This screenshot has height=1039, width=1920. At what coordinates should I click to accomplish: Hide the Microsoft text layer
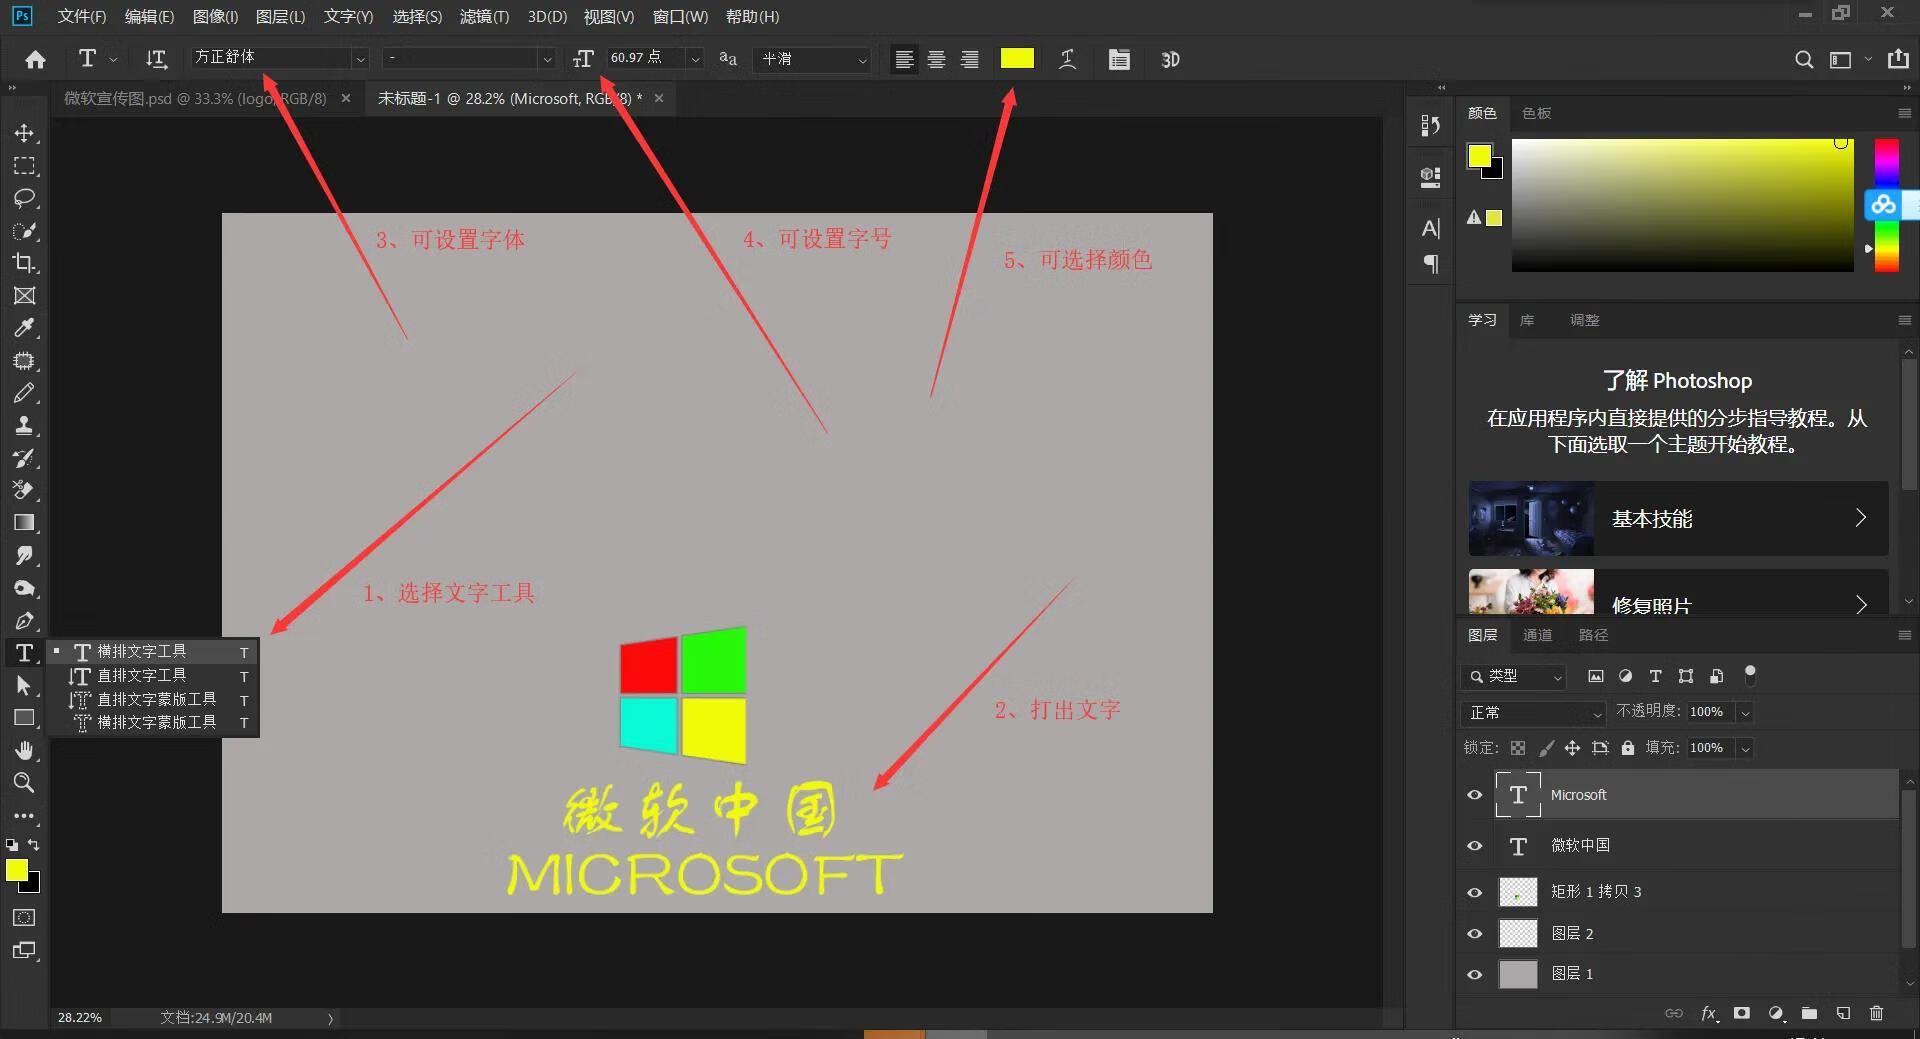[1474, 795]
